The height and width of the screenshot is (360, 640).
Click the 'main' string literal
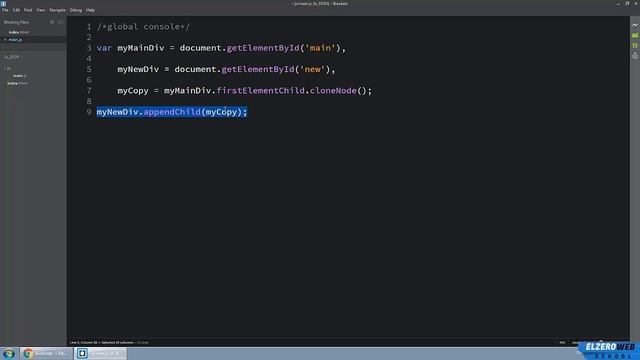click(320, 48)
